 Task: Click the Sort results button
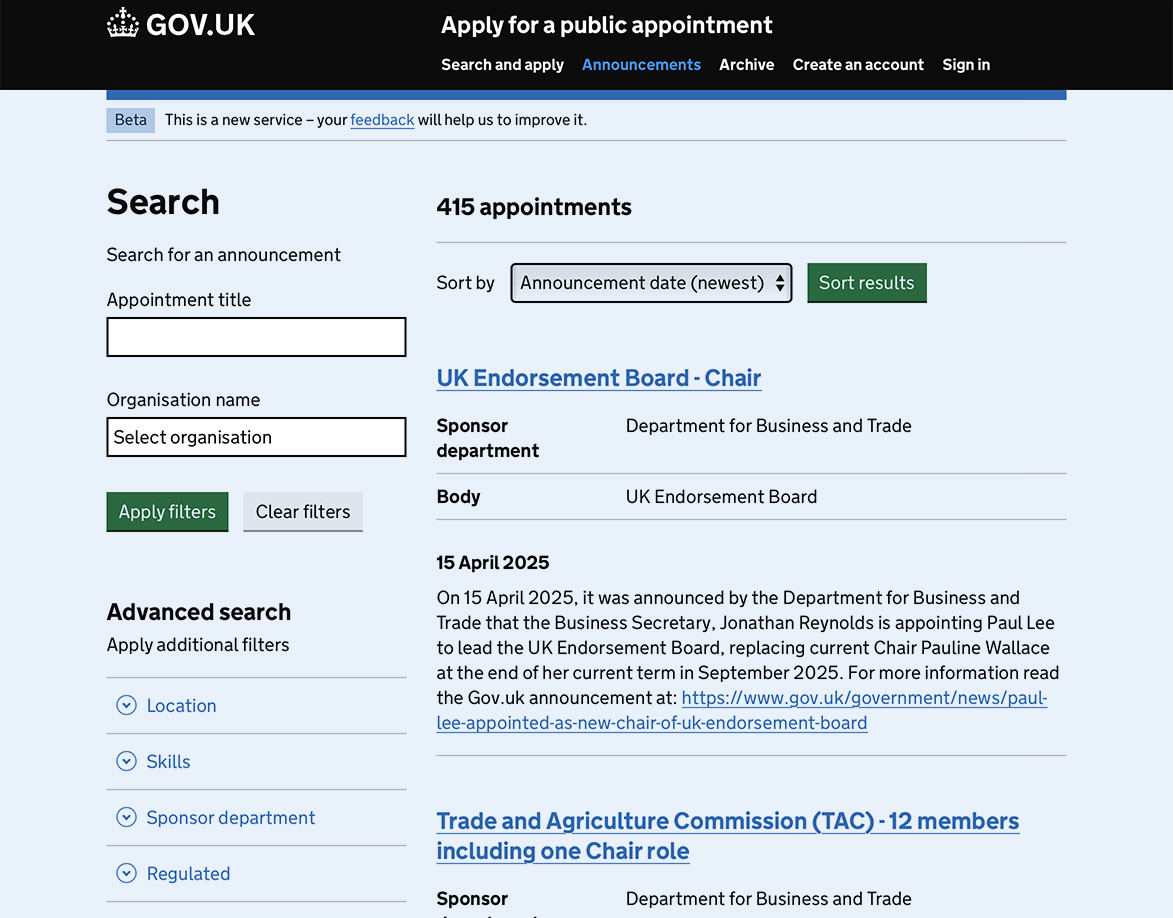pos(866,283)
